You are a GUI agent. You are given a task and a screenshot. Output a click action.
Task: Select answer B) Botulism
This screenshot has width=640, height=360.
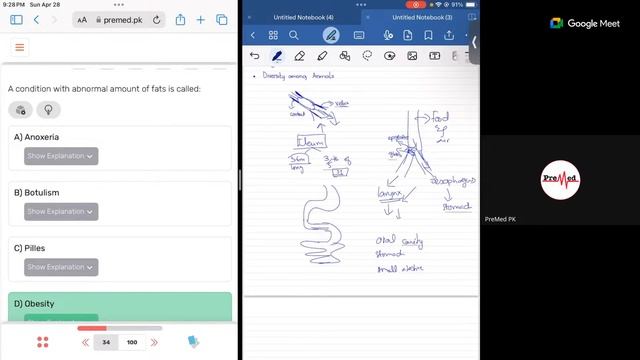pos(120,204)
